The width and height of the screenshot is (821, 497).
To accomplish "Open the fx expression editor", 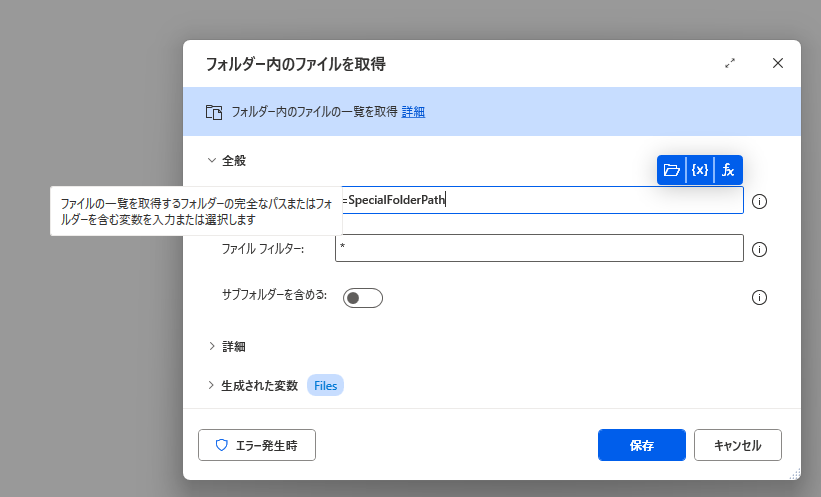I will pos(728,170).
